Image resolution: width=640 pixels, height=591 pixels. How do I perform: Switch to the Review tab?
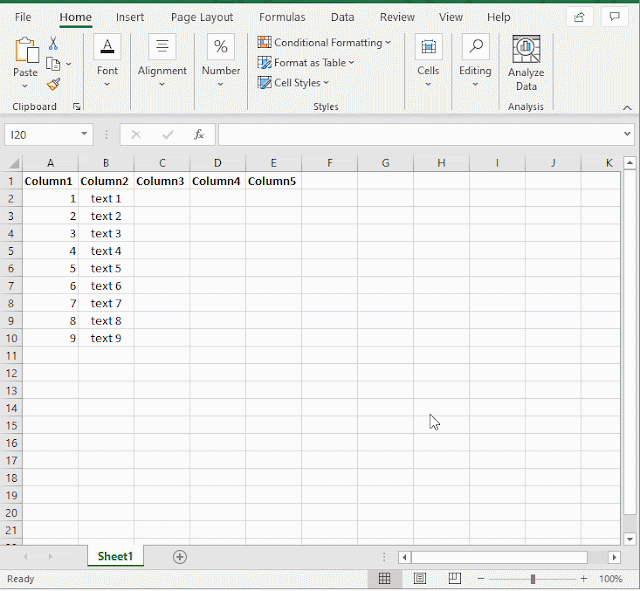pos(397,17)
